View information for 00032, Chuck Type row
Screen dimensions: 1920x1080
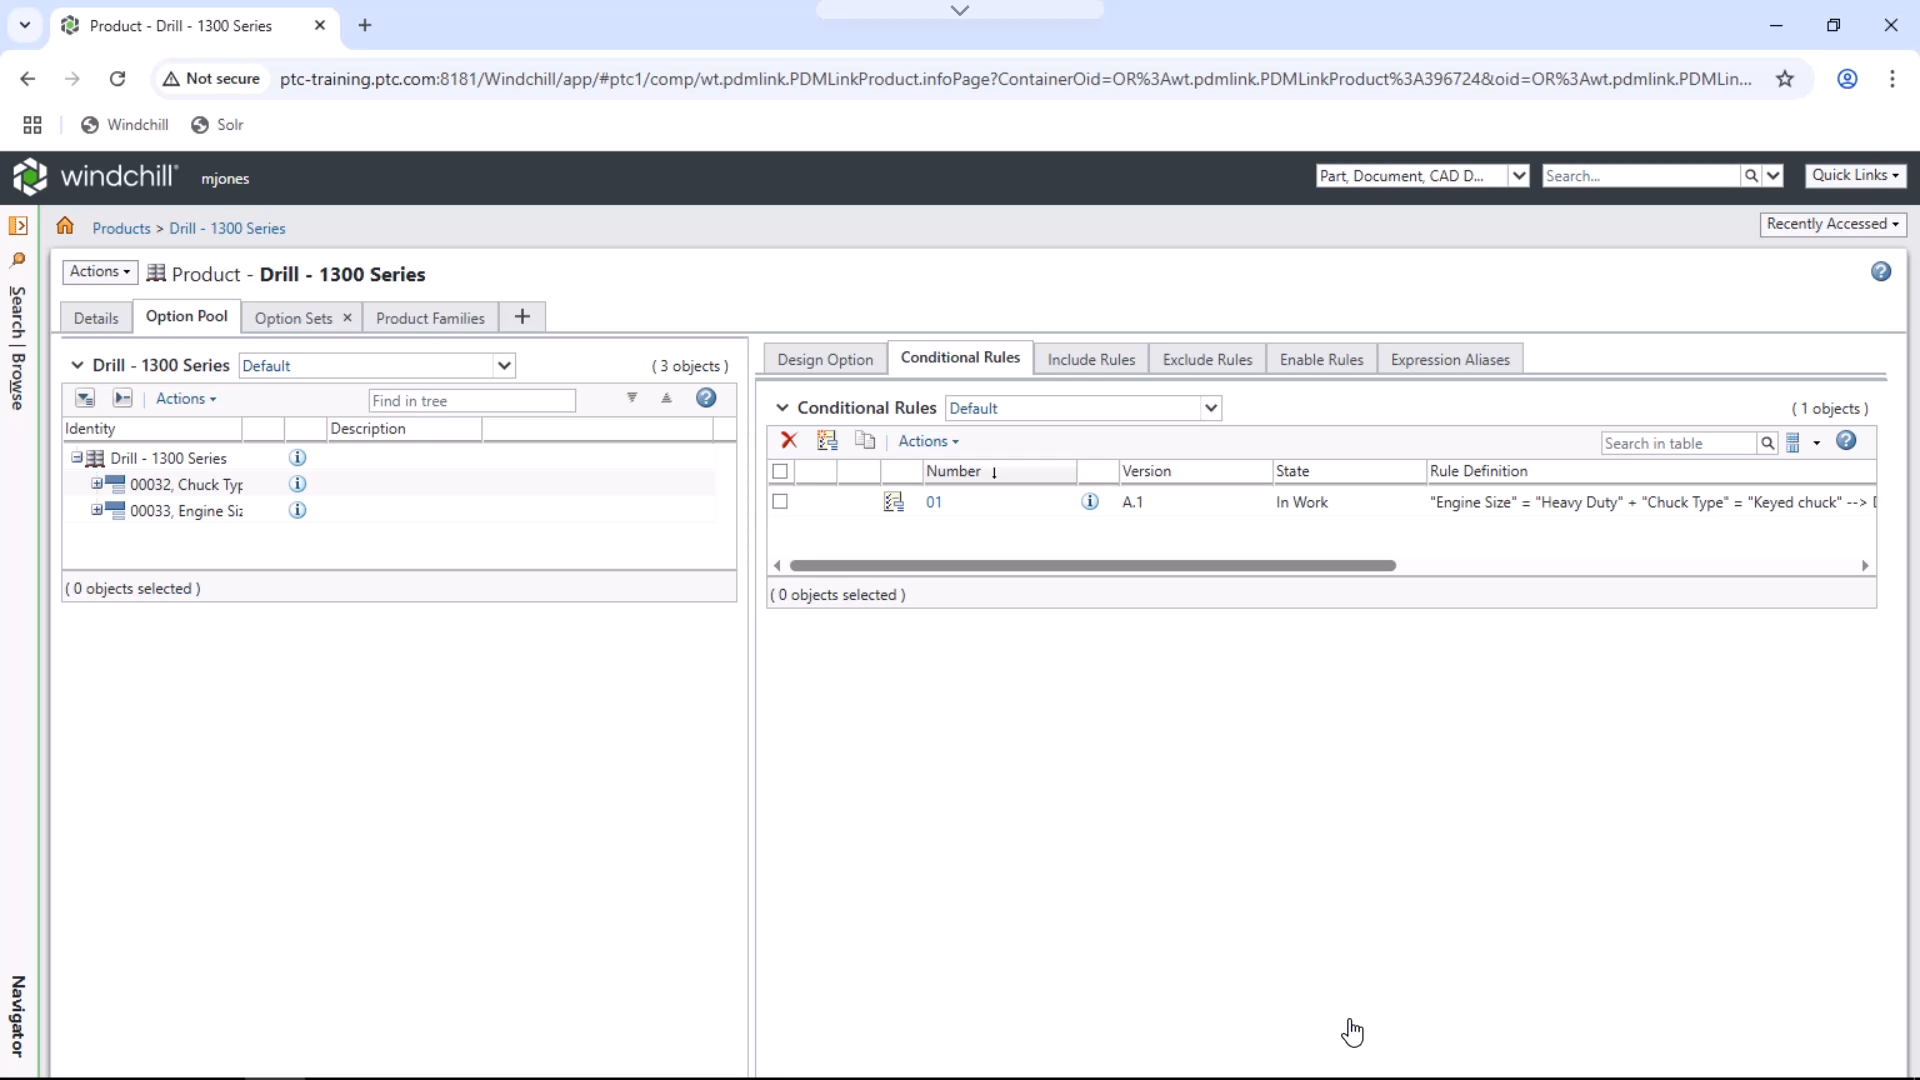click(x=297, y=484)
